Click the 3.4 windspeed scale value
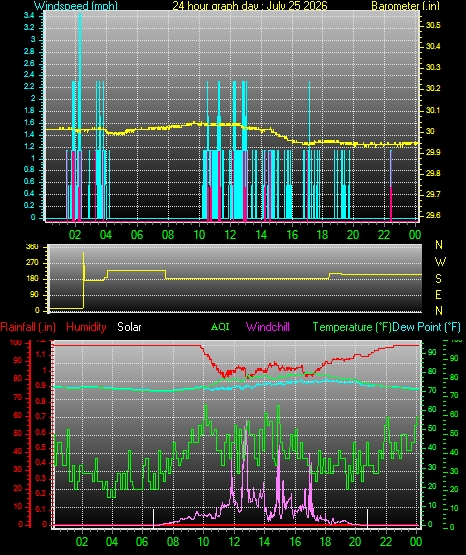The height and width of the screenshot is (555, 466). (x=29, y=15)
